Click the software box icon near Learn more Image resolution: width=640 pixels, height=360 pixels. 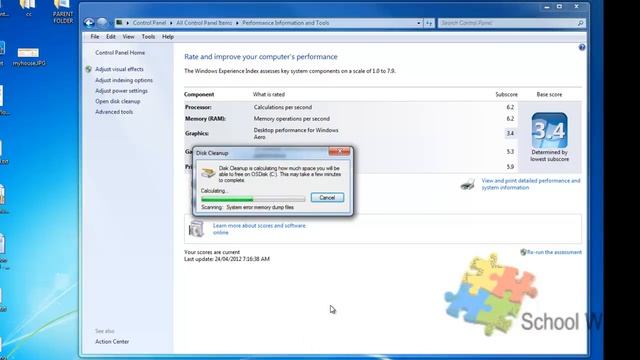pyautogui.click(x=196, y=229)
